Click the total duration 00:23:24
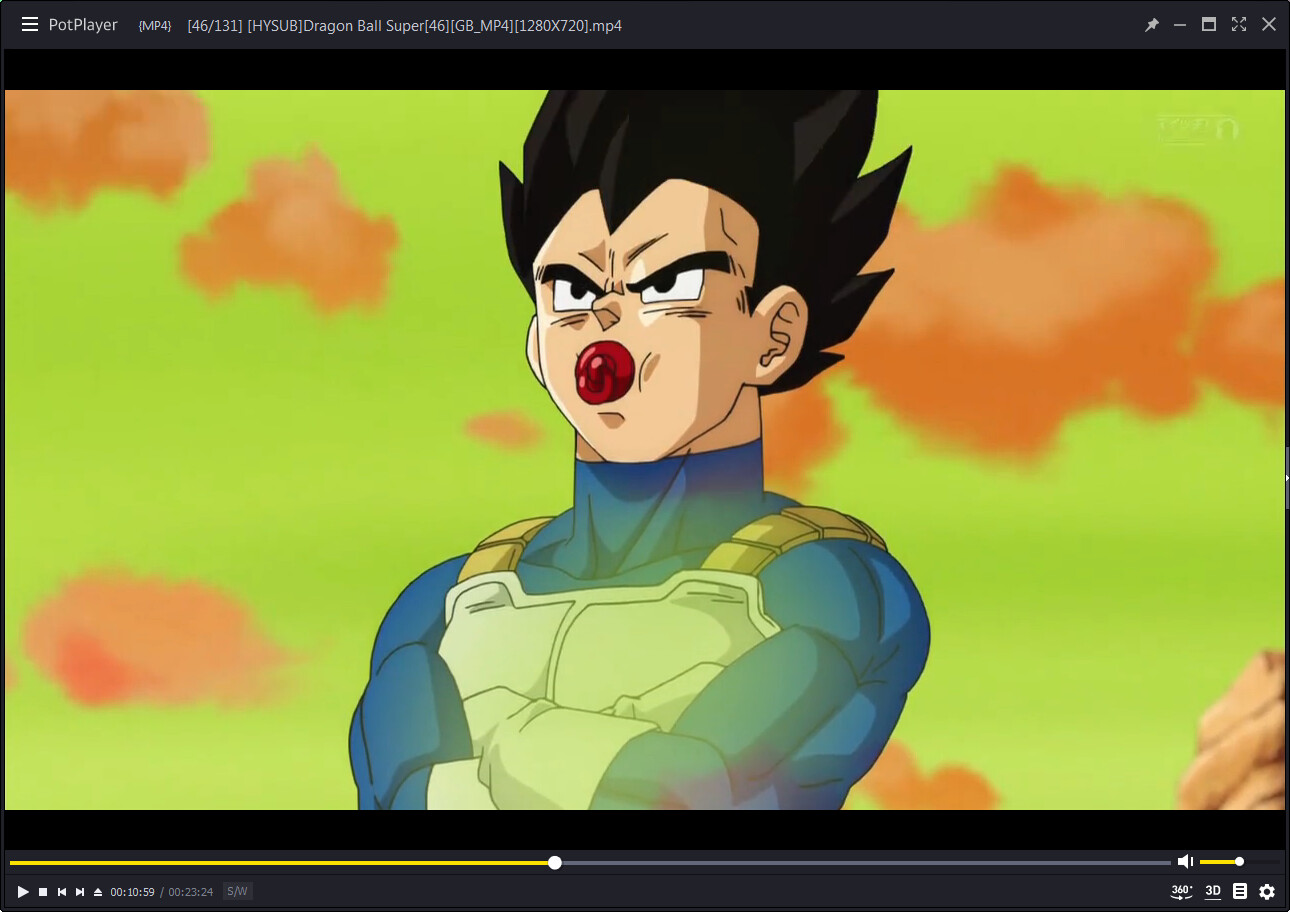 (x=190, y=892)
